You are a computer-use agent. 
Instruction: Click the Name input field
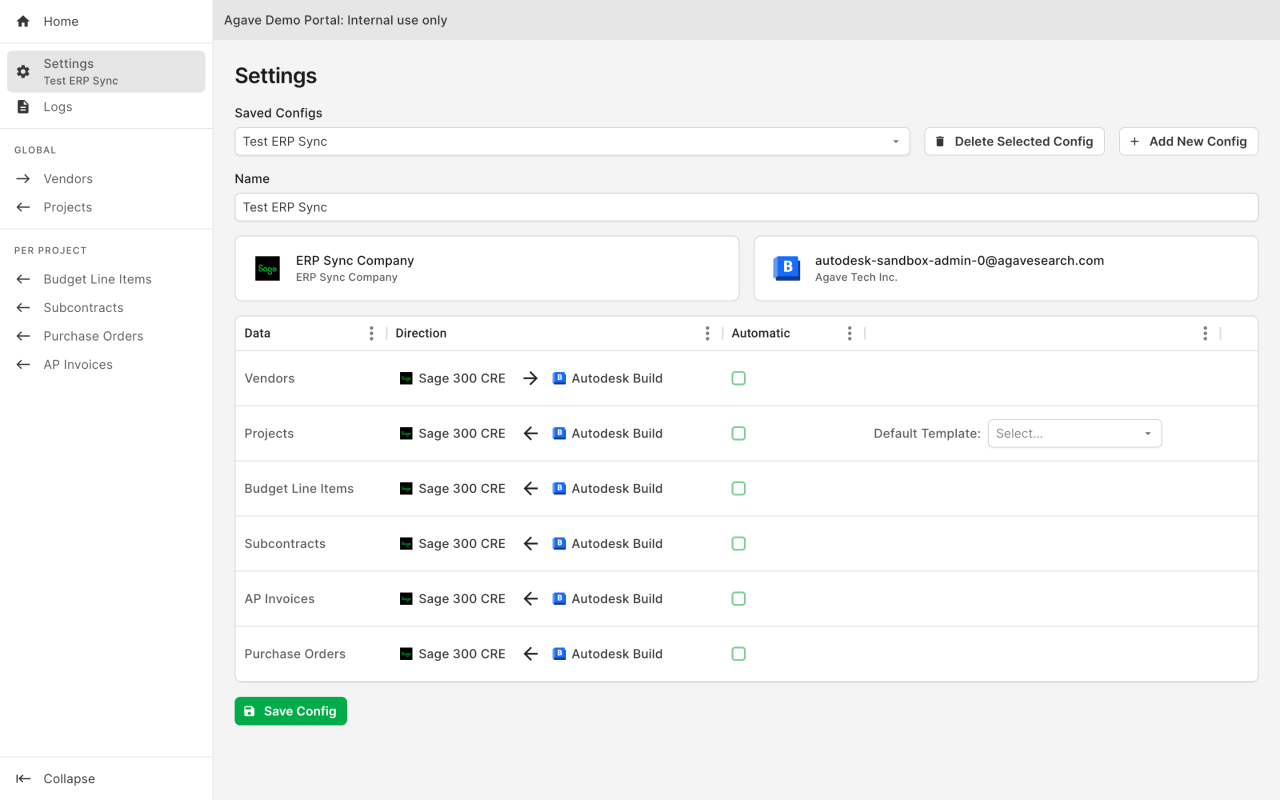[746, 207]
